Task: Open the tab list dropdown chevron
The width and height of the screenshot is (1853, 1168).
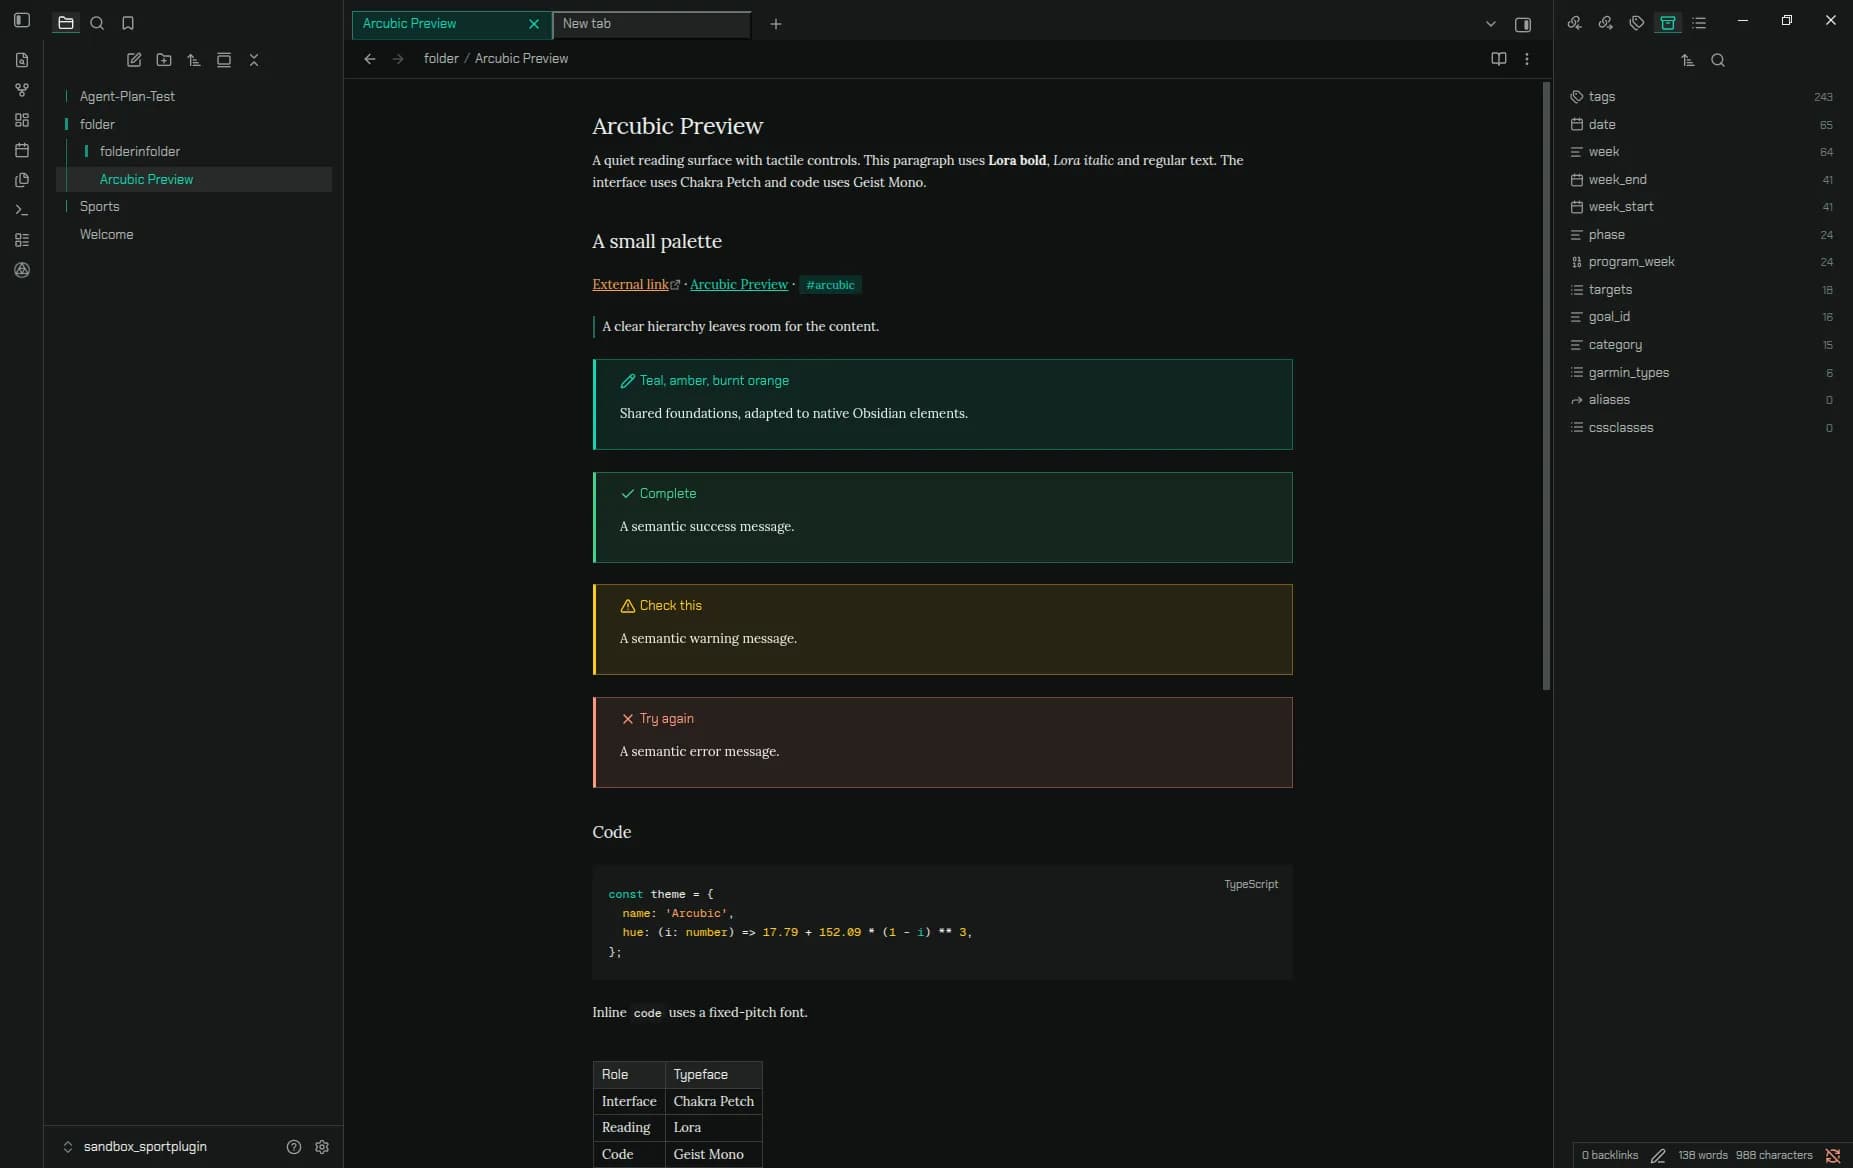Action: point(1490,24)
